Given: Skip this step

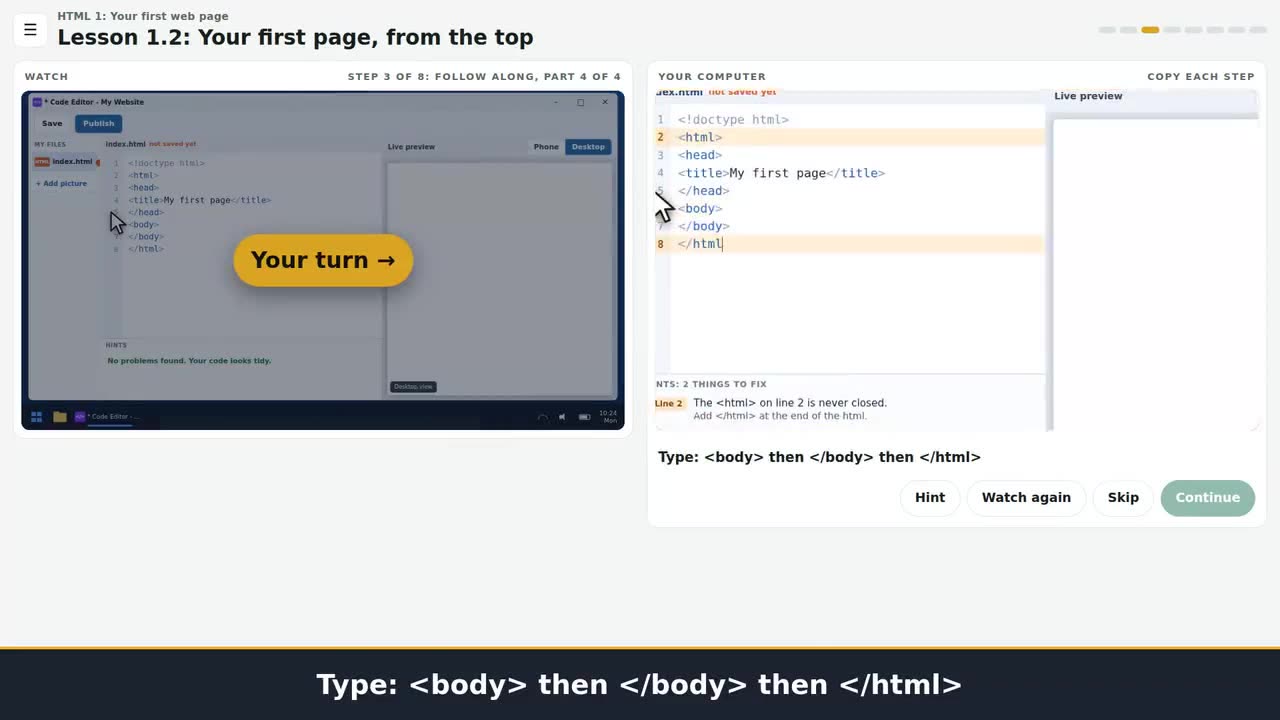Looking at the screenshot, I should [x=1123, y=497].
